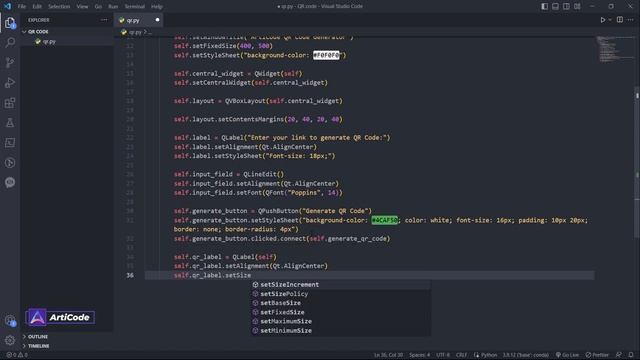Open the Extensions view

coord(10,102)
